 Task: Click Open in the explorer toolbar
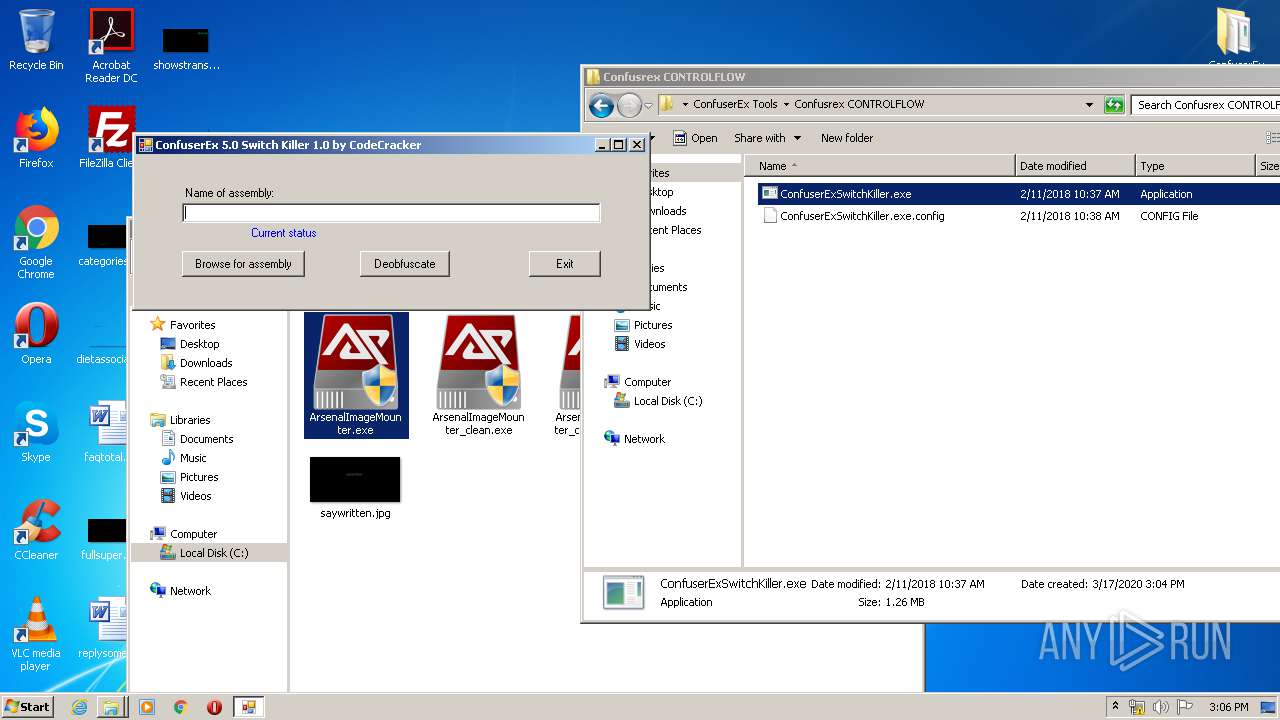(695, 138)
